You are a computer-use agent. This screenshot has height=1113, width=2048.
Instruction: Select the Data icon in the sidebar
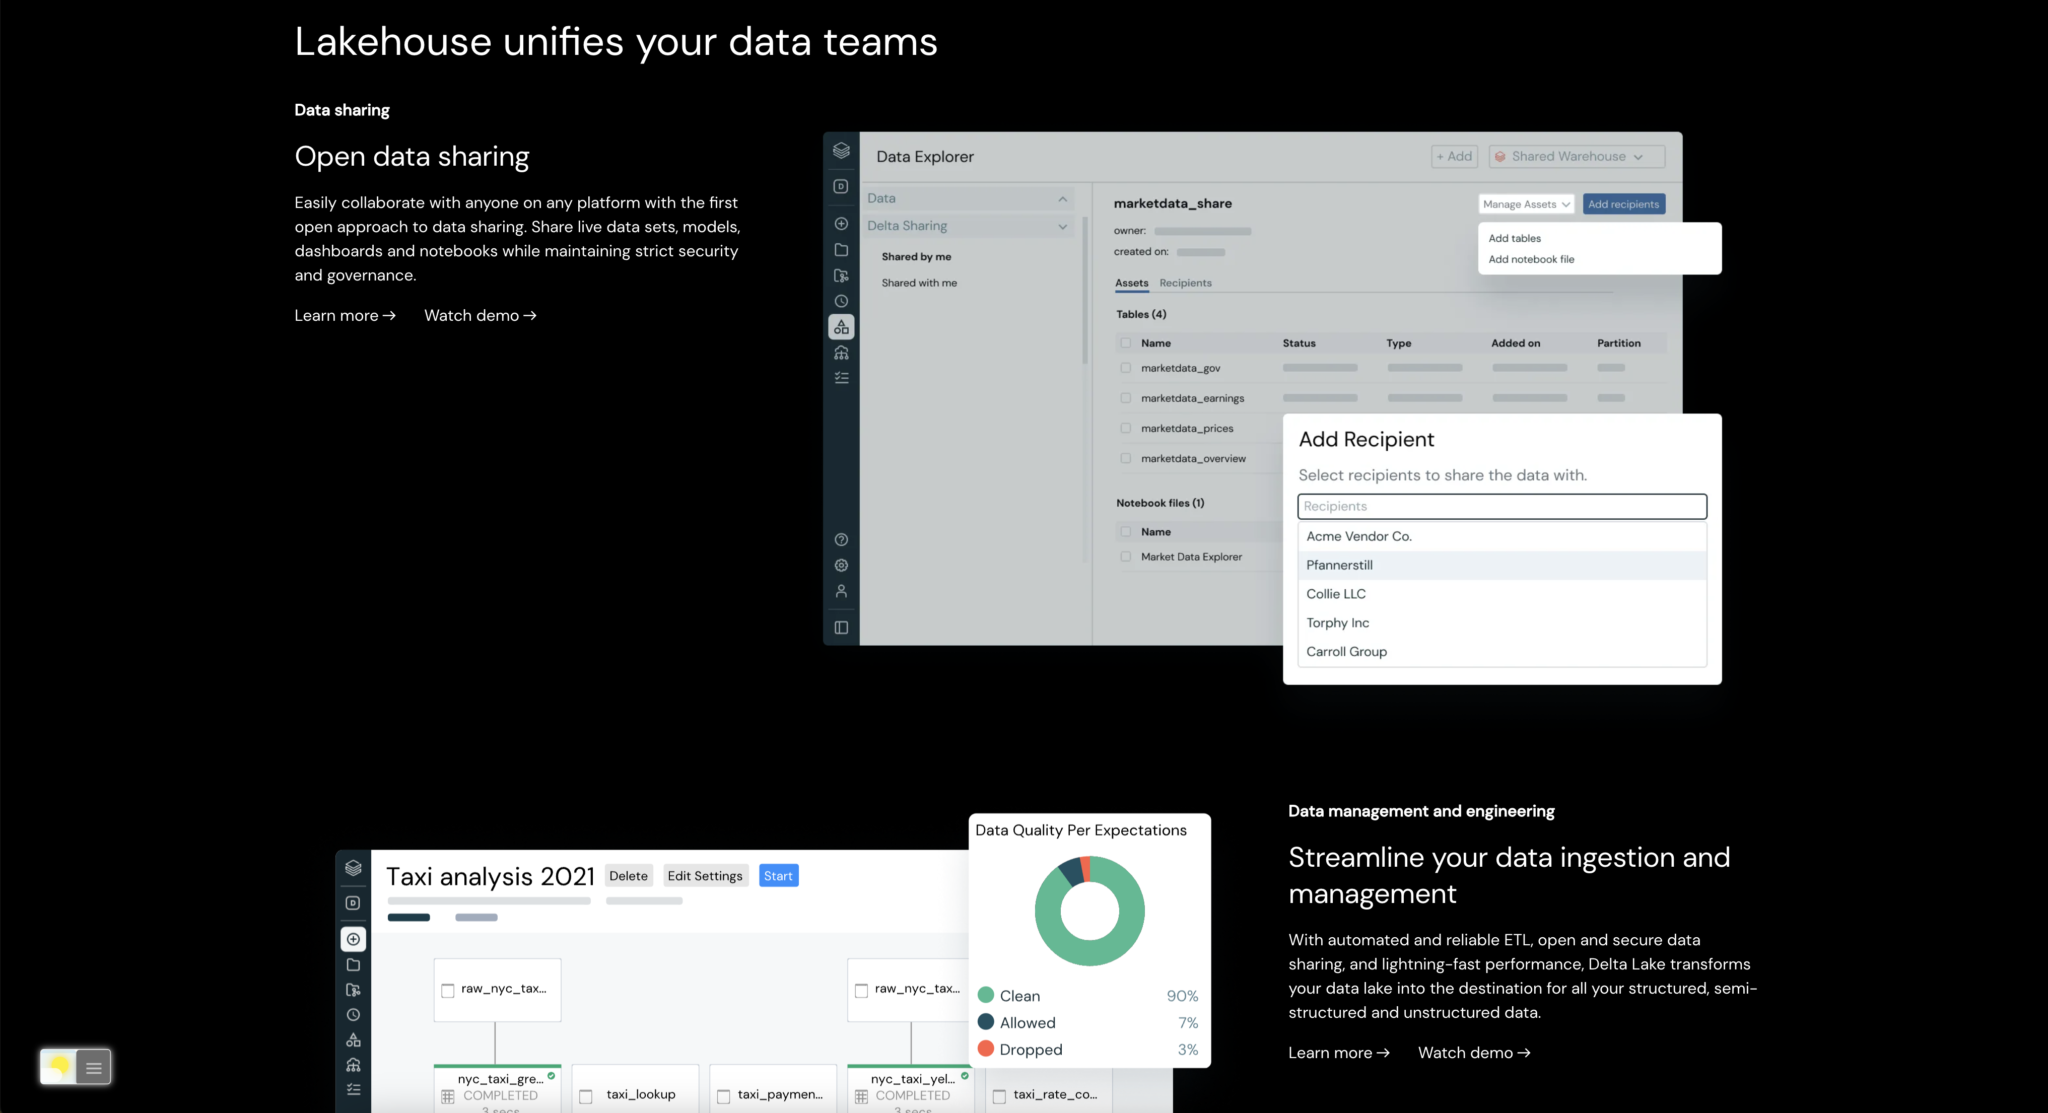click(841, 327)
